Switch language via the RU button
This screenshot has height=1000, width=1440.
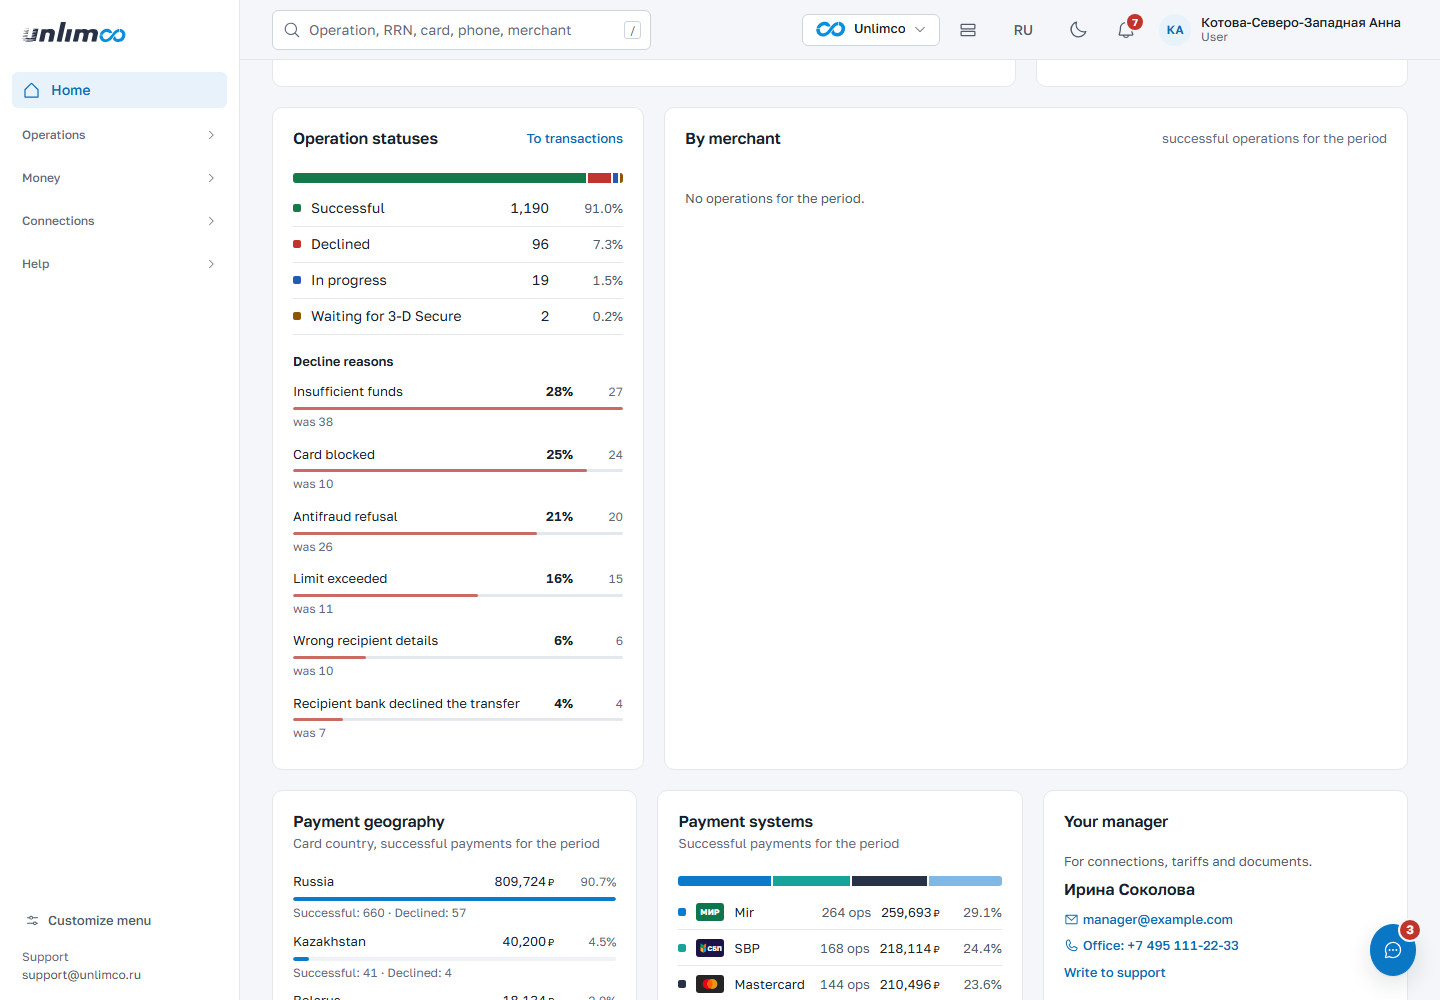pos(1023,30)
